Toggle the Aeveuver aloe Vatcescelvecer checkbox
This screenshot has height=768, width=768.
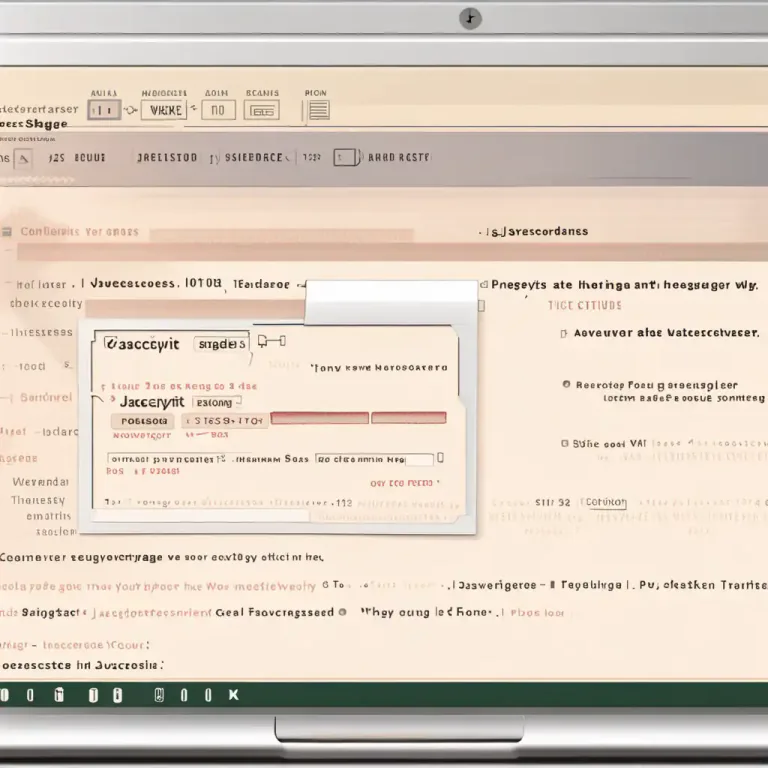coord(564,334)
